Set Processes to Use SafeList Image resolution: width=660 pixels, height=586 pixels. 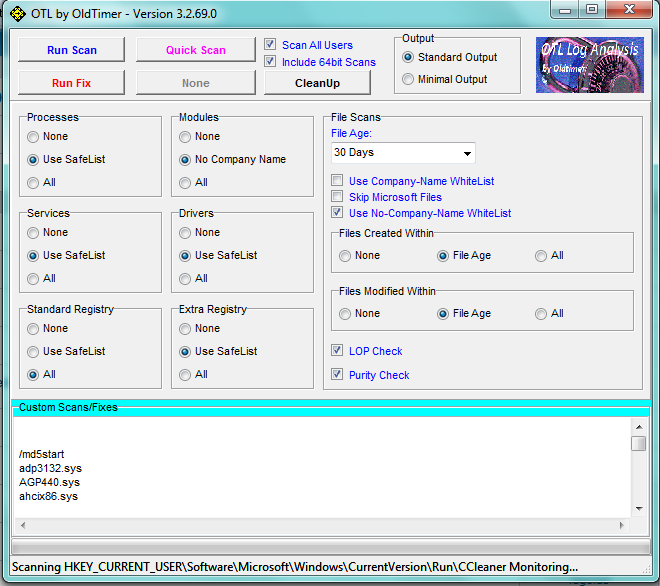33,160
